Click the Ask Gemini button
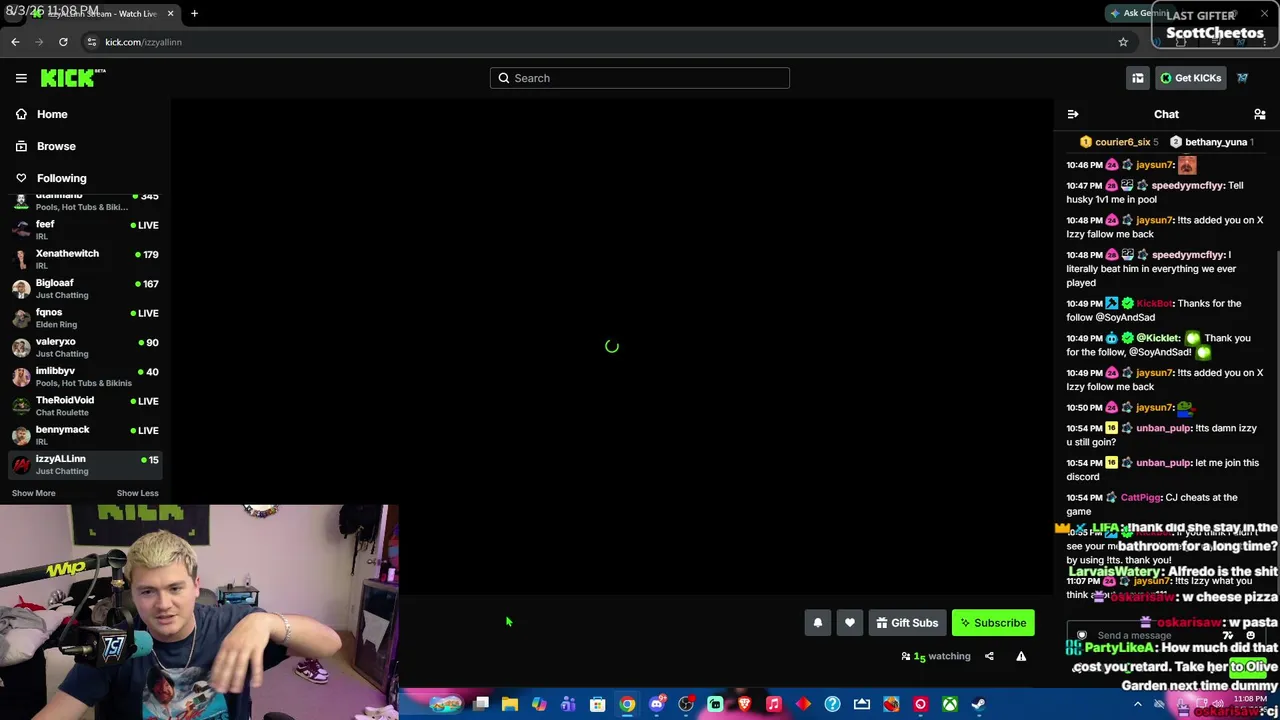Viewport: 1280px width, 720px height. point(1140,13)
